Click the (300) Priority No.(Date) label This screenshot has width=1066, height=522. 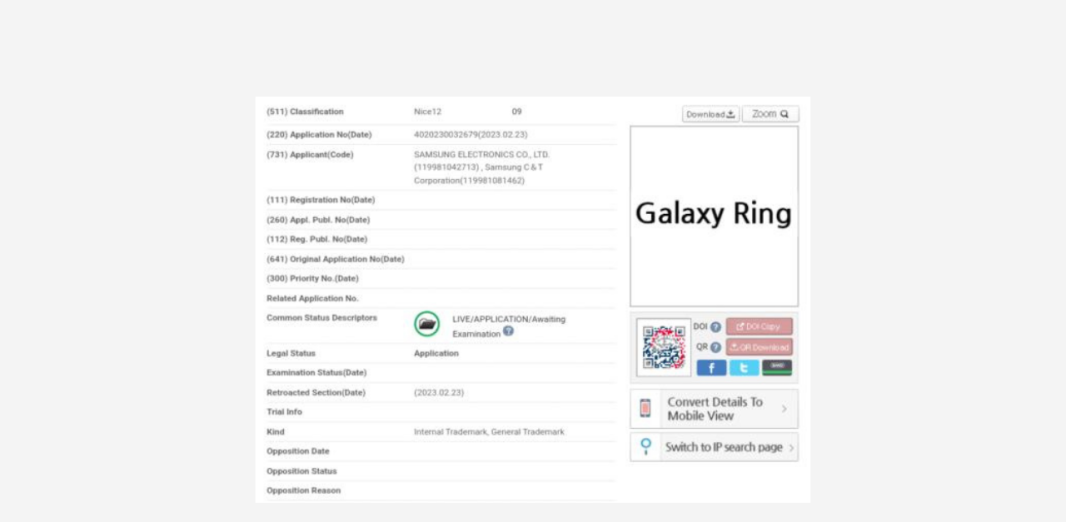(313, 279)
